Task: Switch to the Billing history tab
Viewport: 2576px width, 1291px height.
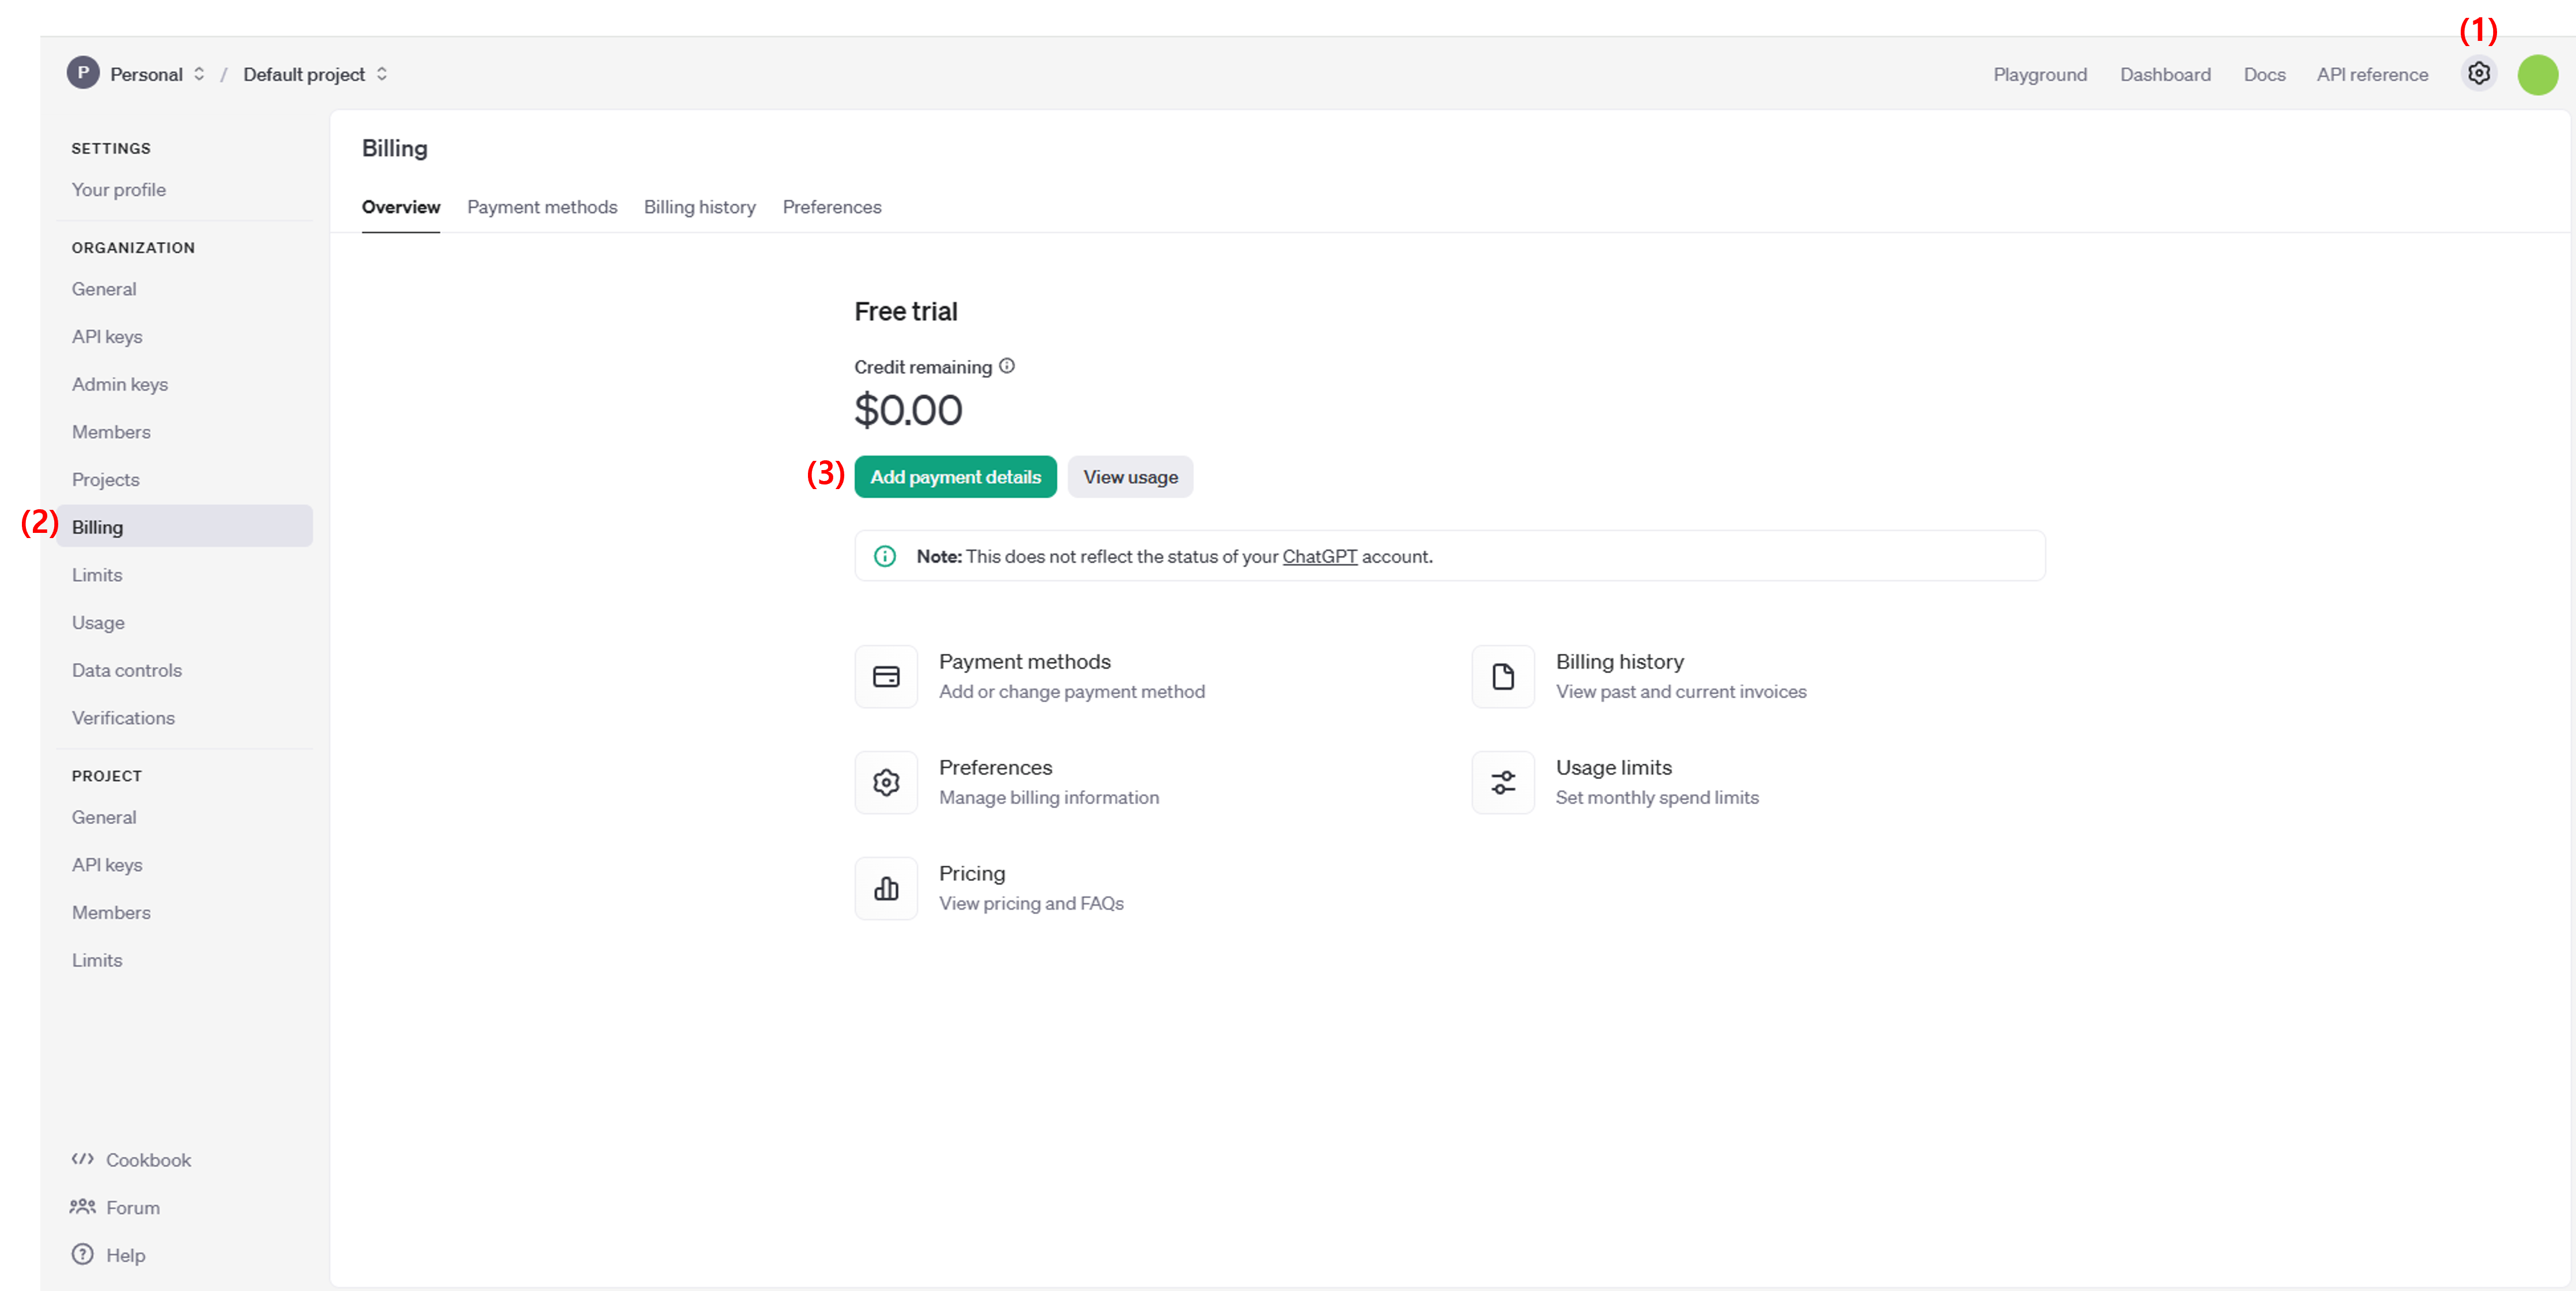Action: pyautogui.click(x=699, y=207)
